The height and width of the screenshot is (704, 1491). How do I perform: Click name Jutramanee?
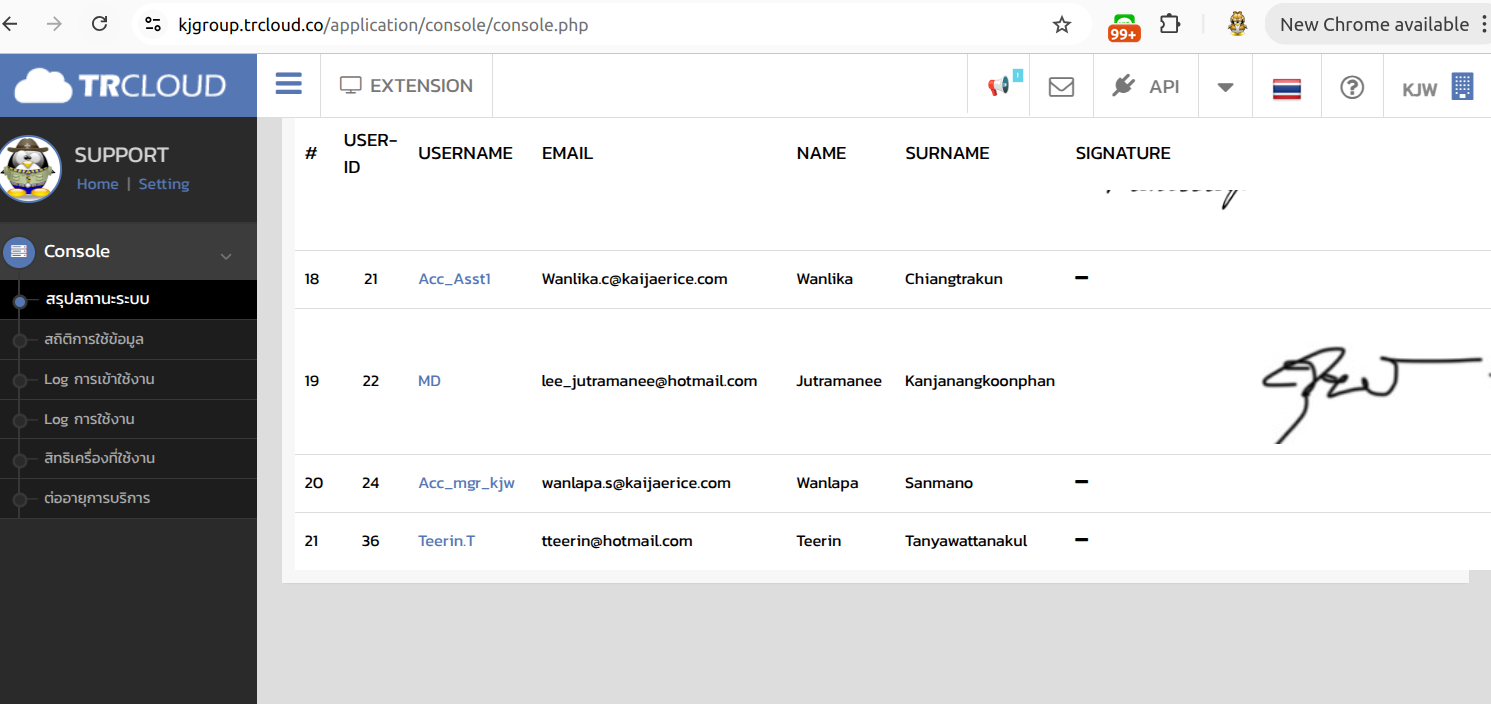pyautogui.click(x=839, y=381)
